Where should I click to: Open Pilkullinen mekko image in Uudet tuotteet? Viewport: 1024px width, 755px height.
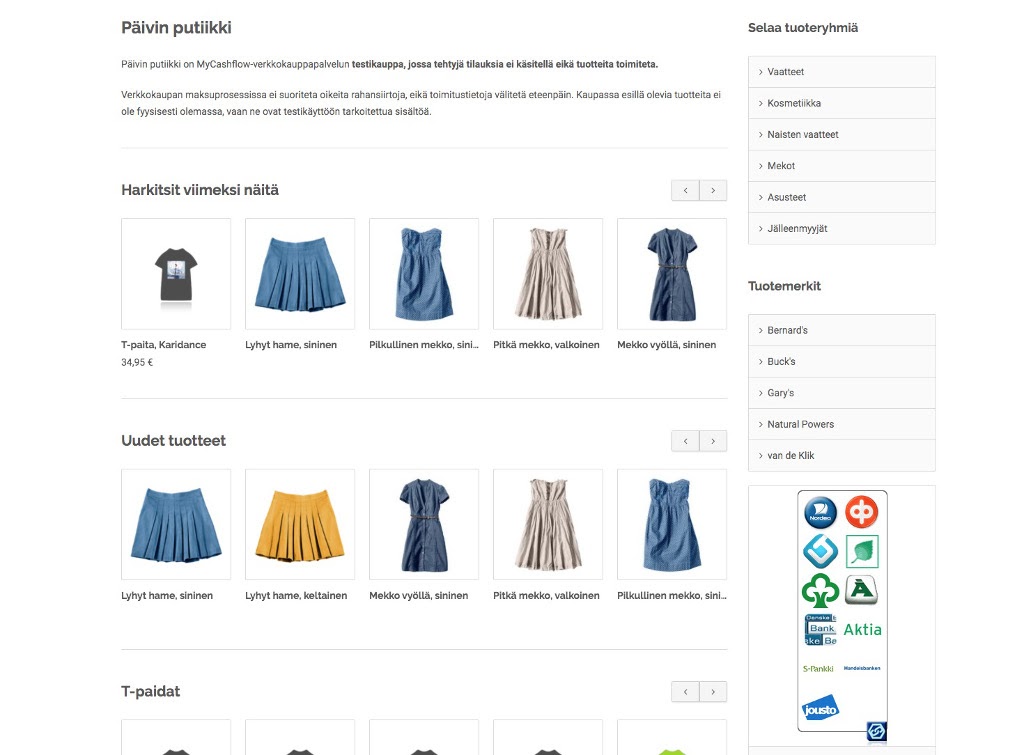click(x=672, y=524)
